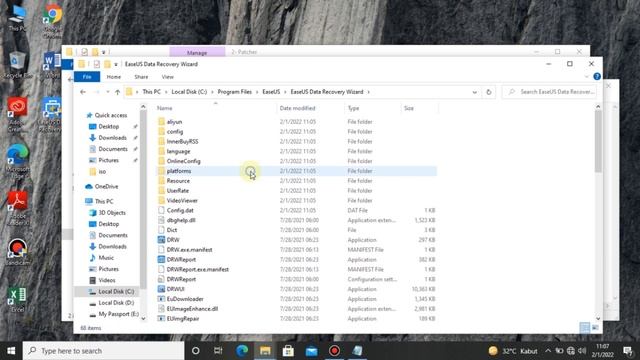
Task: Select the language folder
Action: tap(178, 151)
